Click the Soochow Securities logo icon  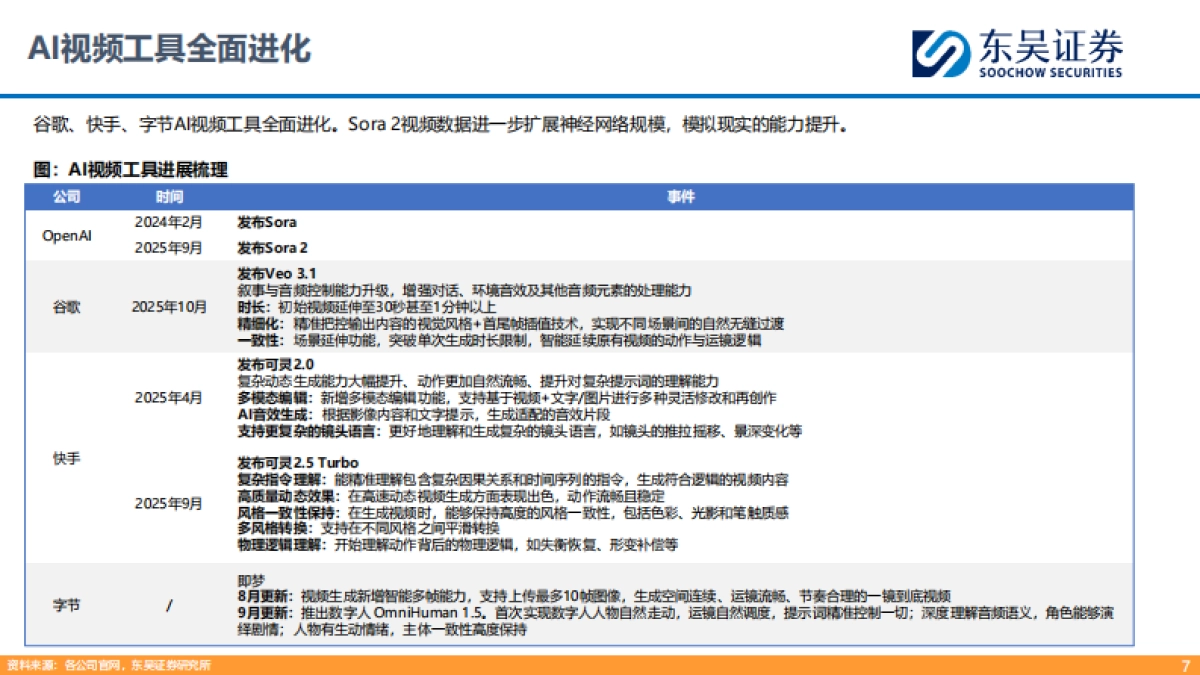[x=938, y=52]
